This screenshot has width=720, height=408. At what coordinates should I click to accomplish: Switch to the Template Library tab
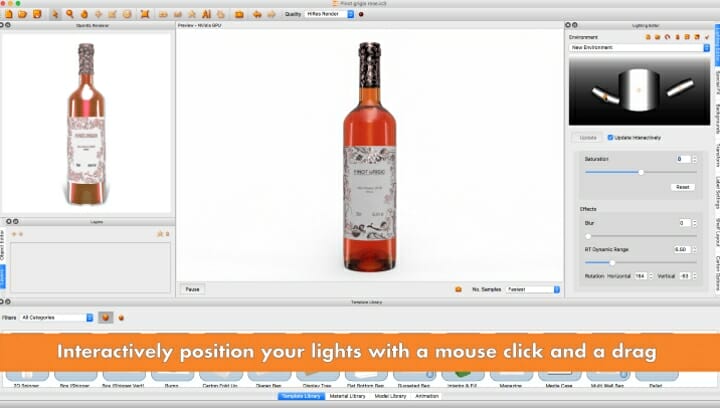(x=301, y=396)
